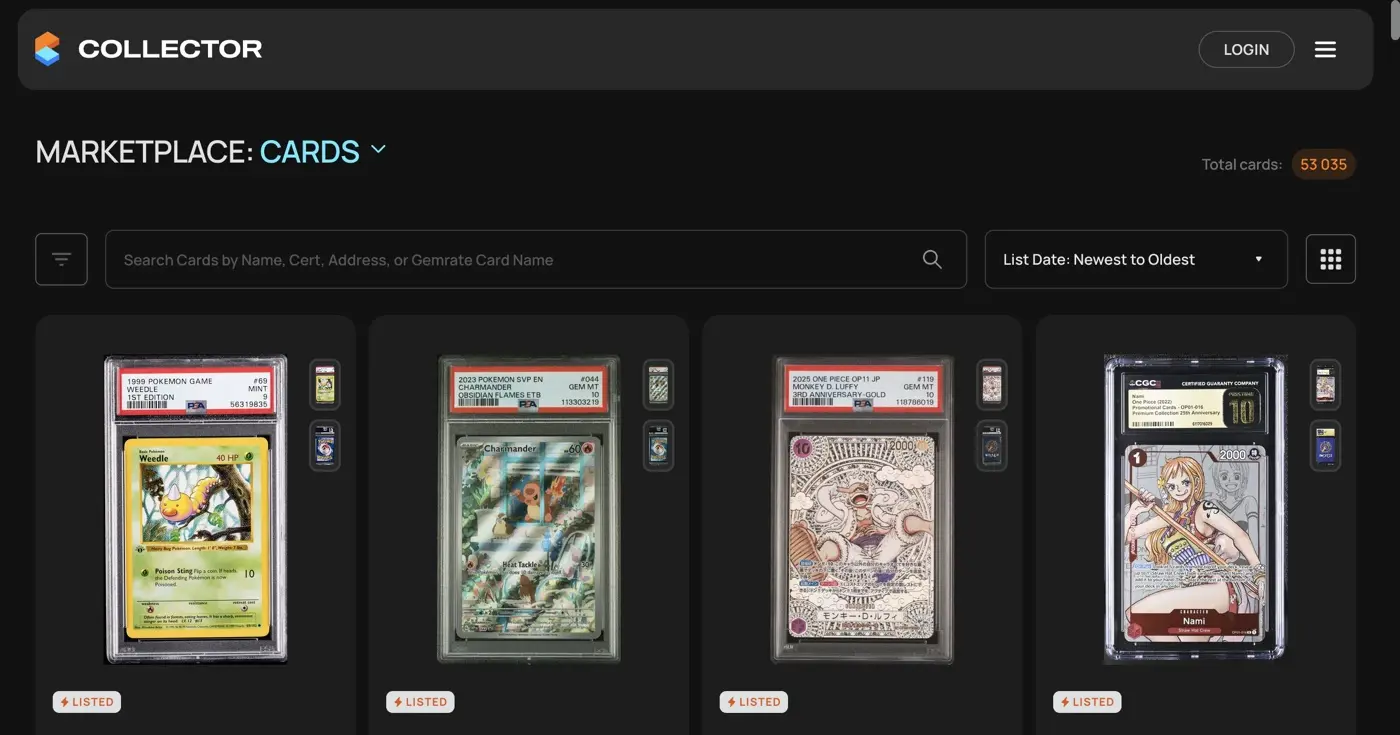Click the LISTED badge under Nami
1400x735 pixels.
point(1087,702)
